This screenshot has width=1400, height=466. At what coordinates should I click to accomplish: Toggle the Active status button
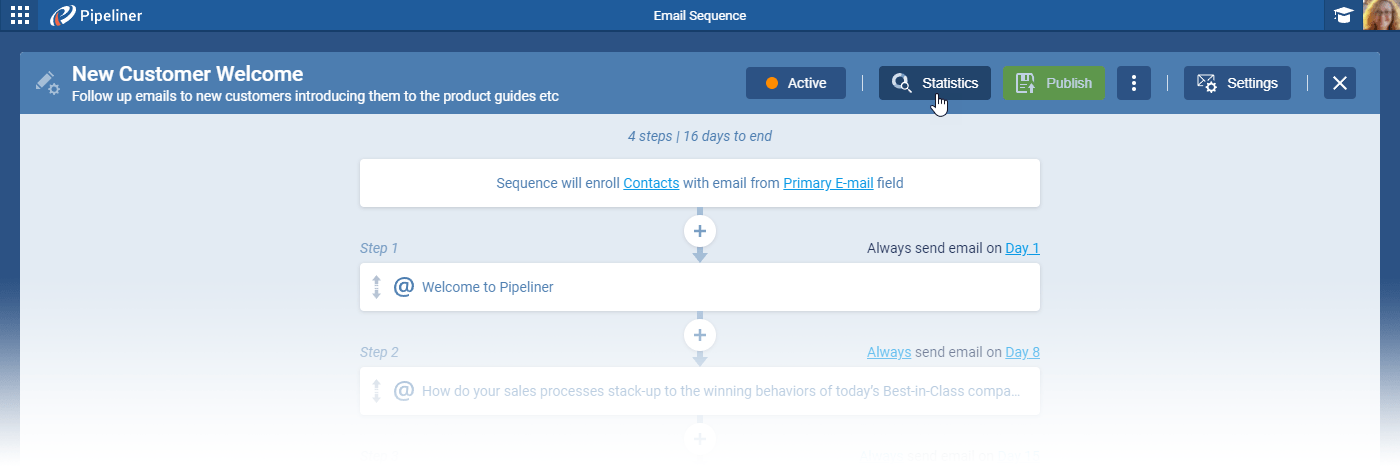[x=796, y=83]
